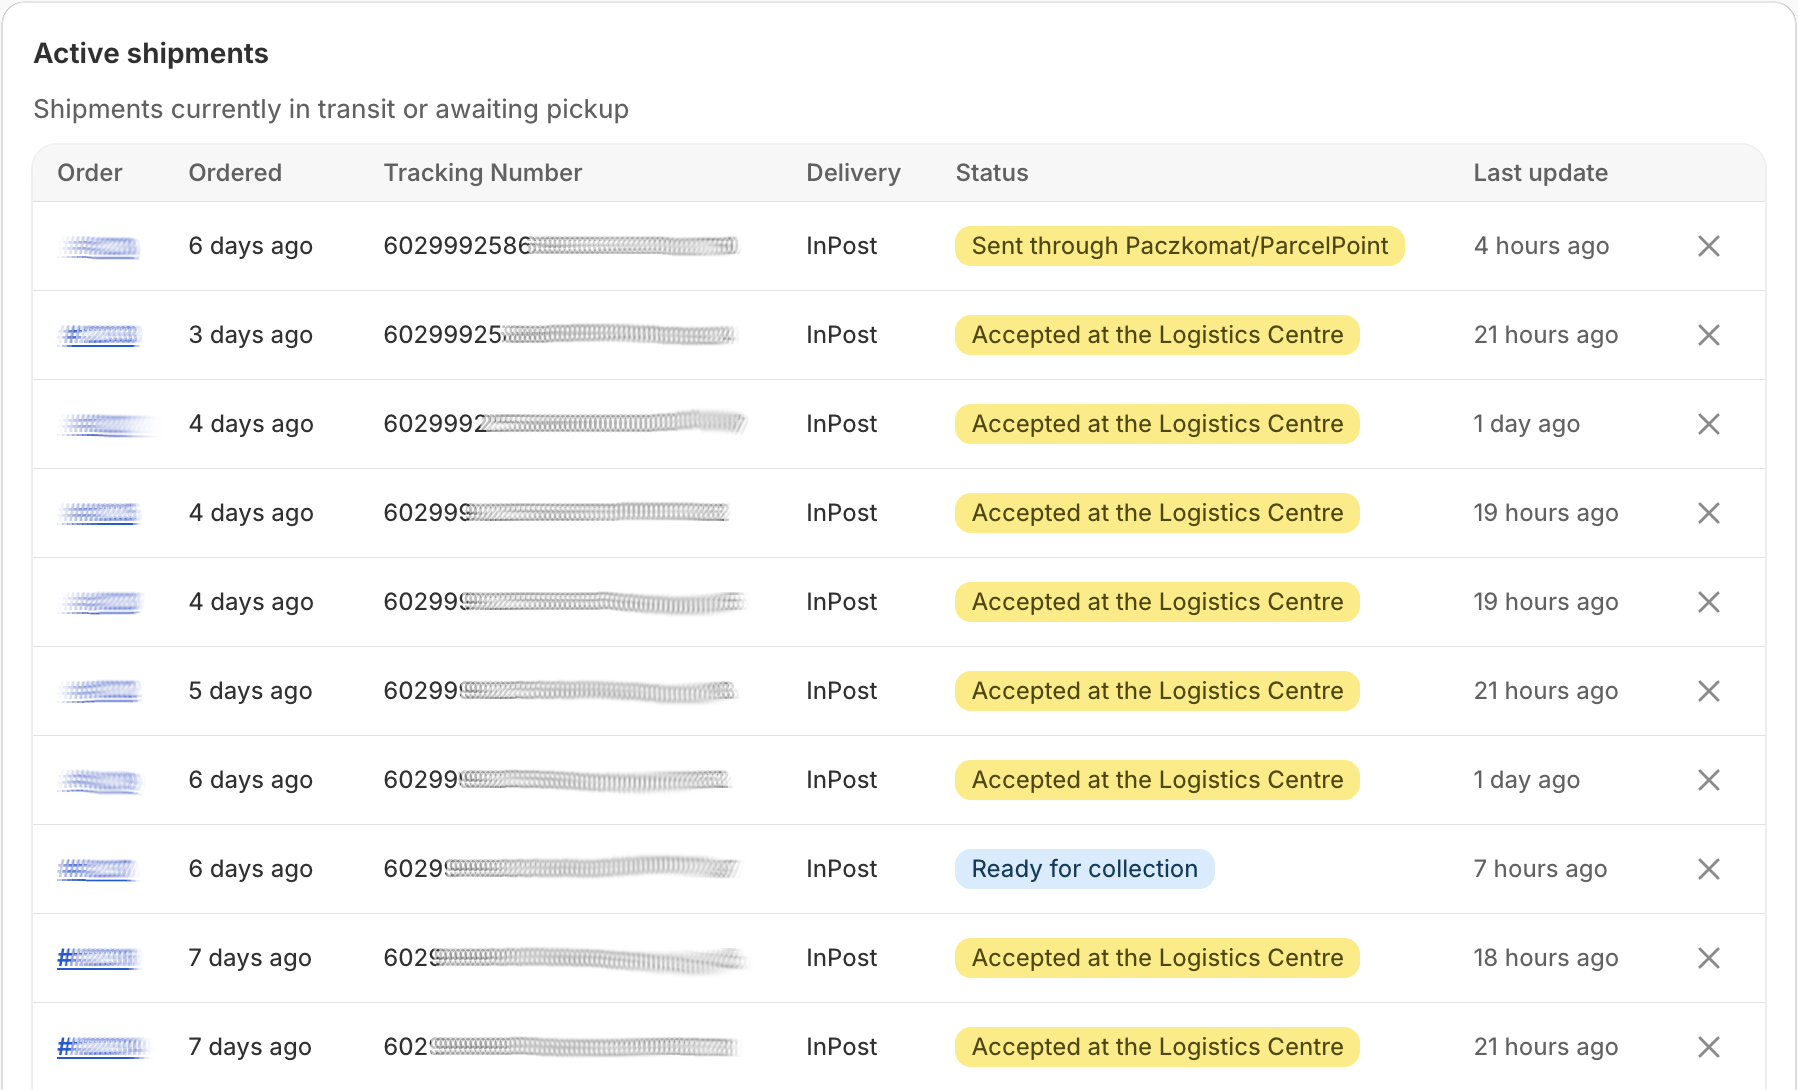The width and height of the screenshot is (1798, 1090).
Task: Click the Ready for collection status badge
Action: [1085, 869]
